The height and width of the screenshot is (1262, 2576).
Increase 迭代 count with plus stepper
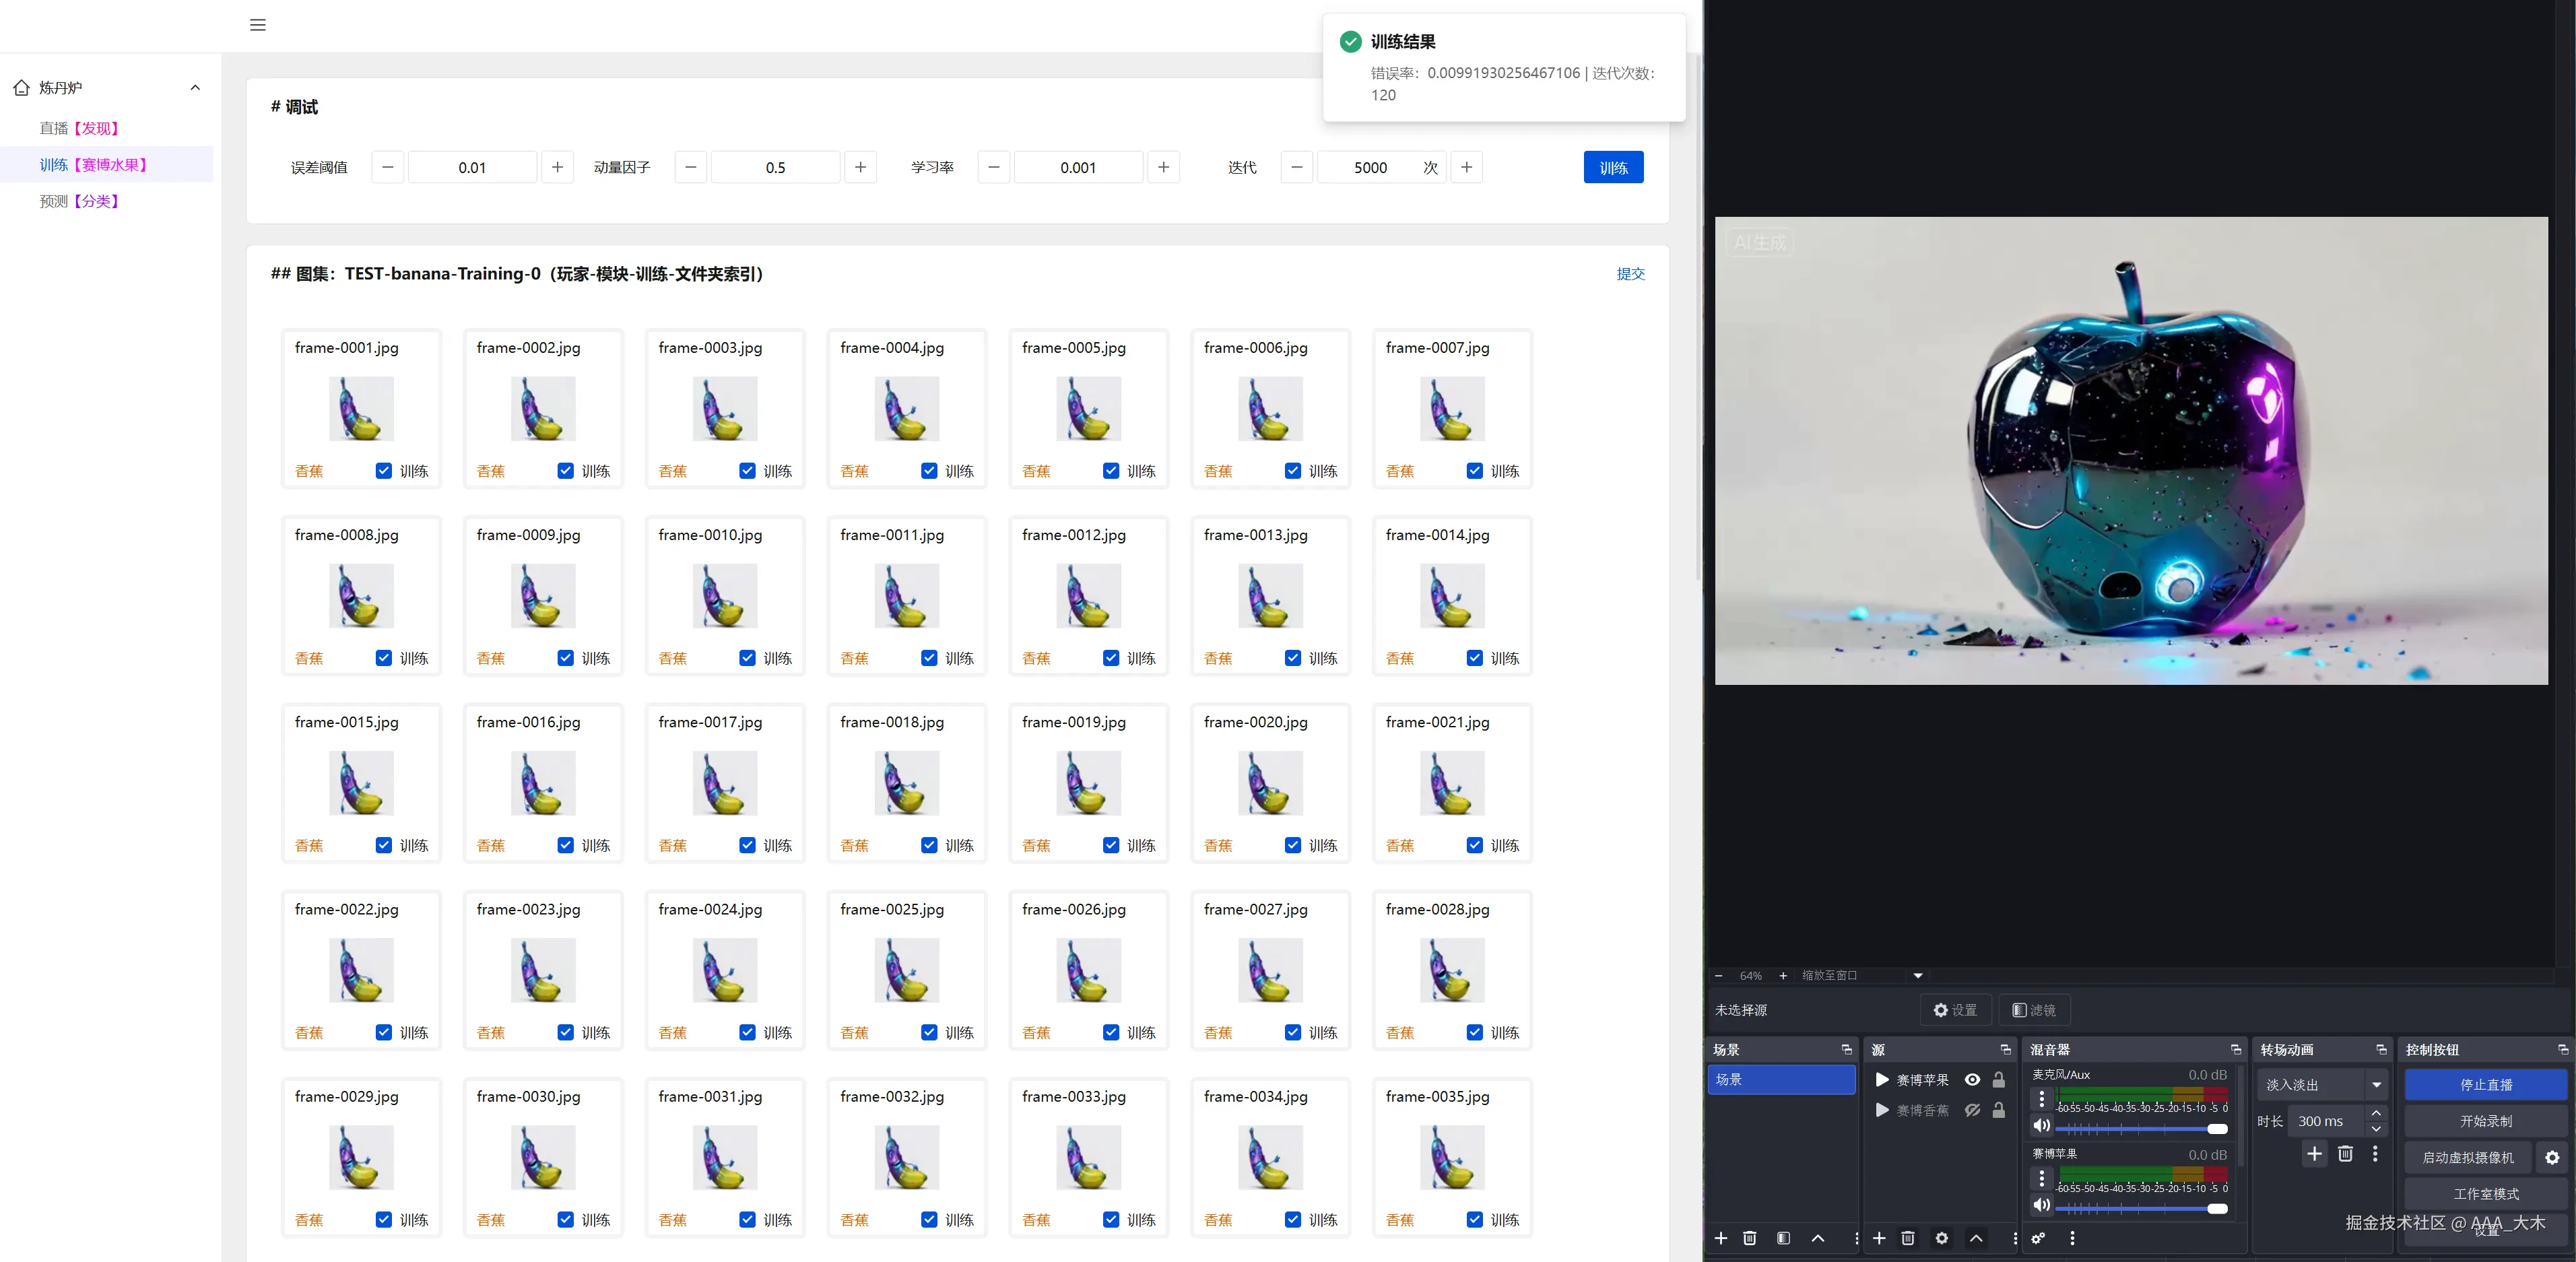1466,167
